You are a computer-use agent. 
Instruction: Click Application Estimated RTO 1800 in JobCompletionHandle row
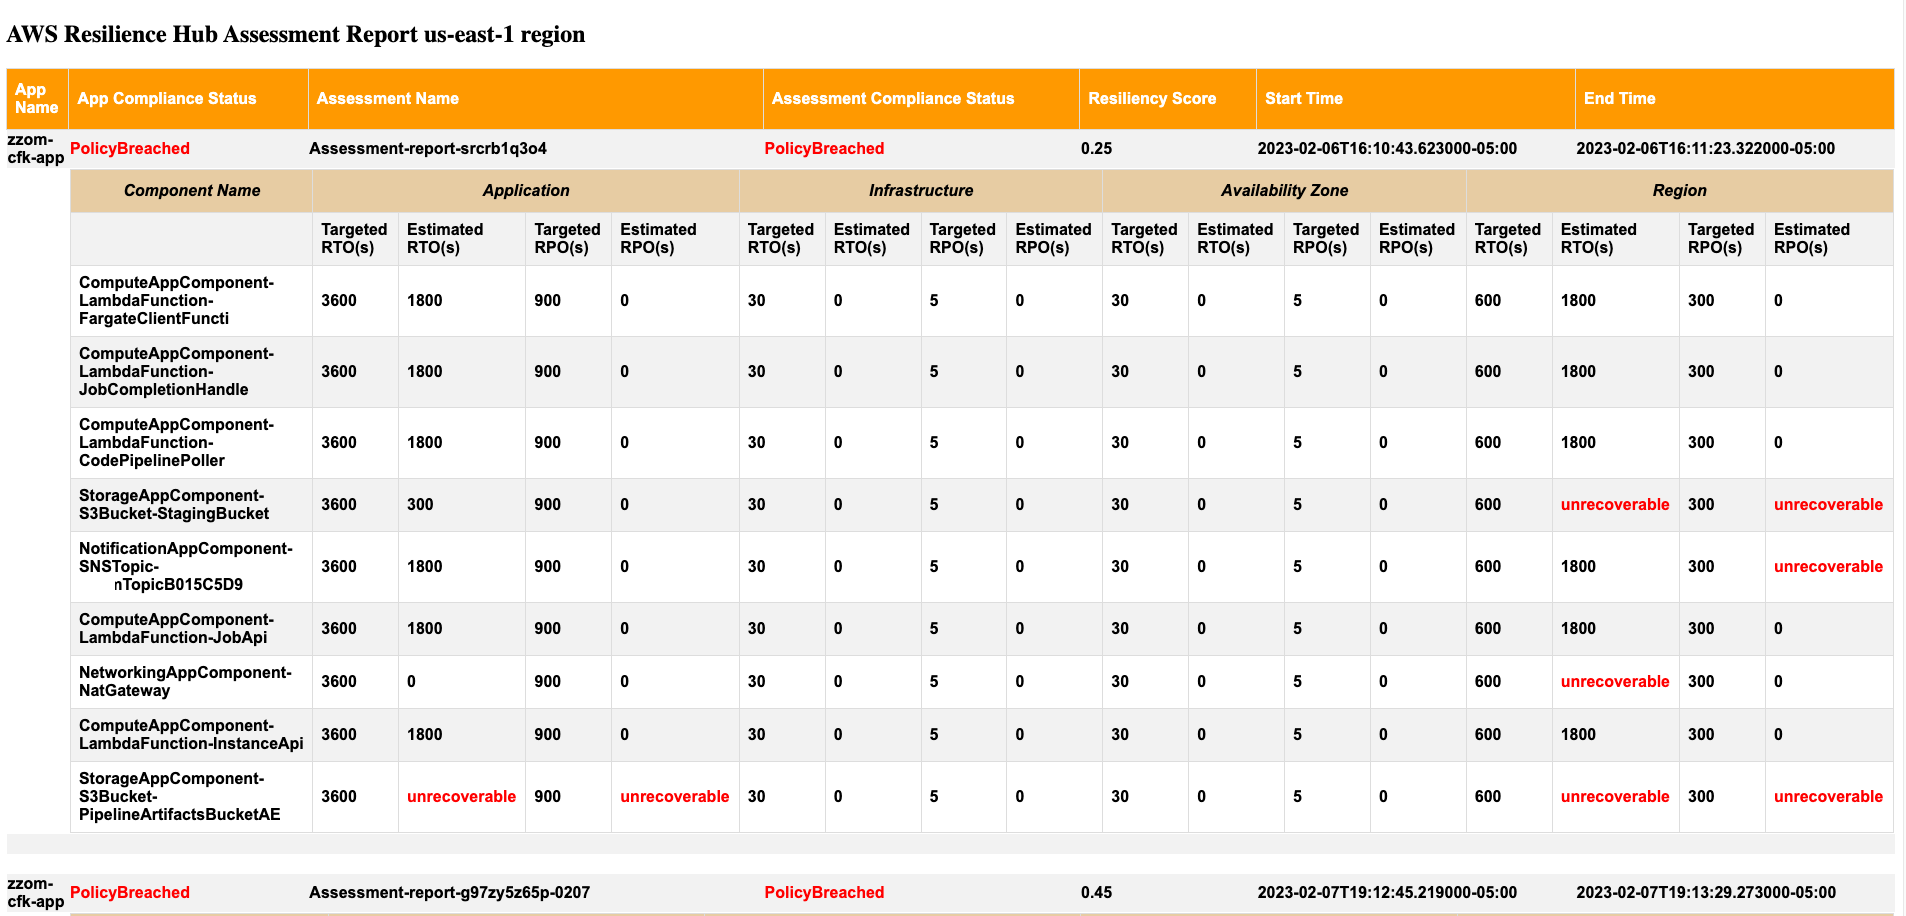[425, 372]
